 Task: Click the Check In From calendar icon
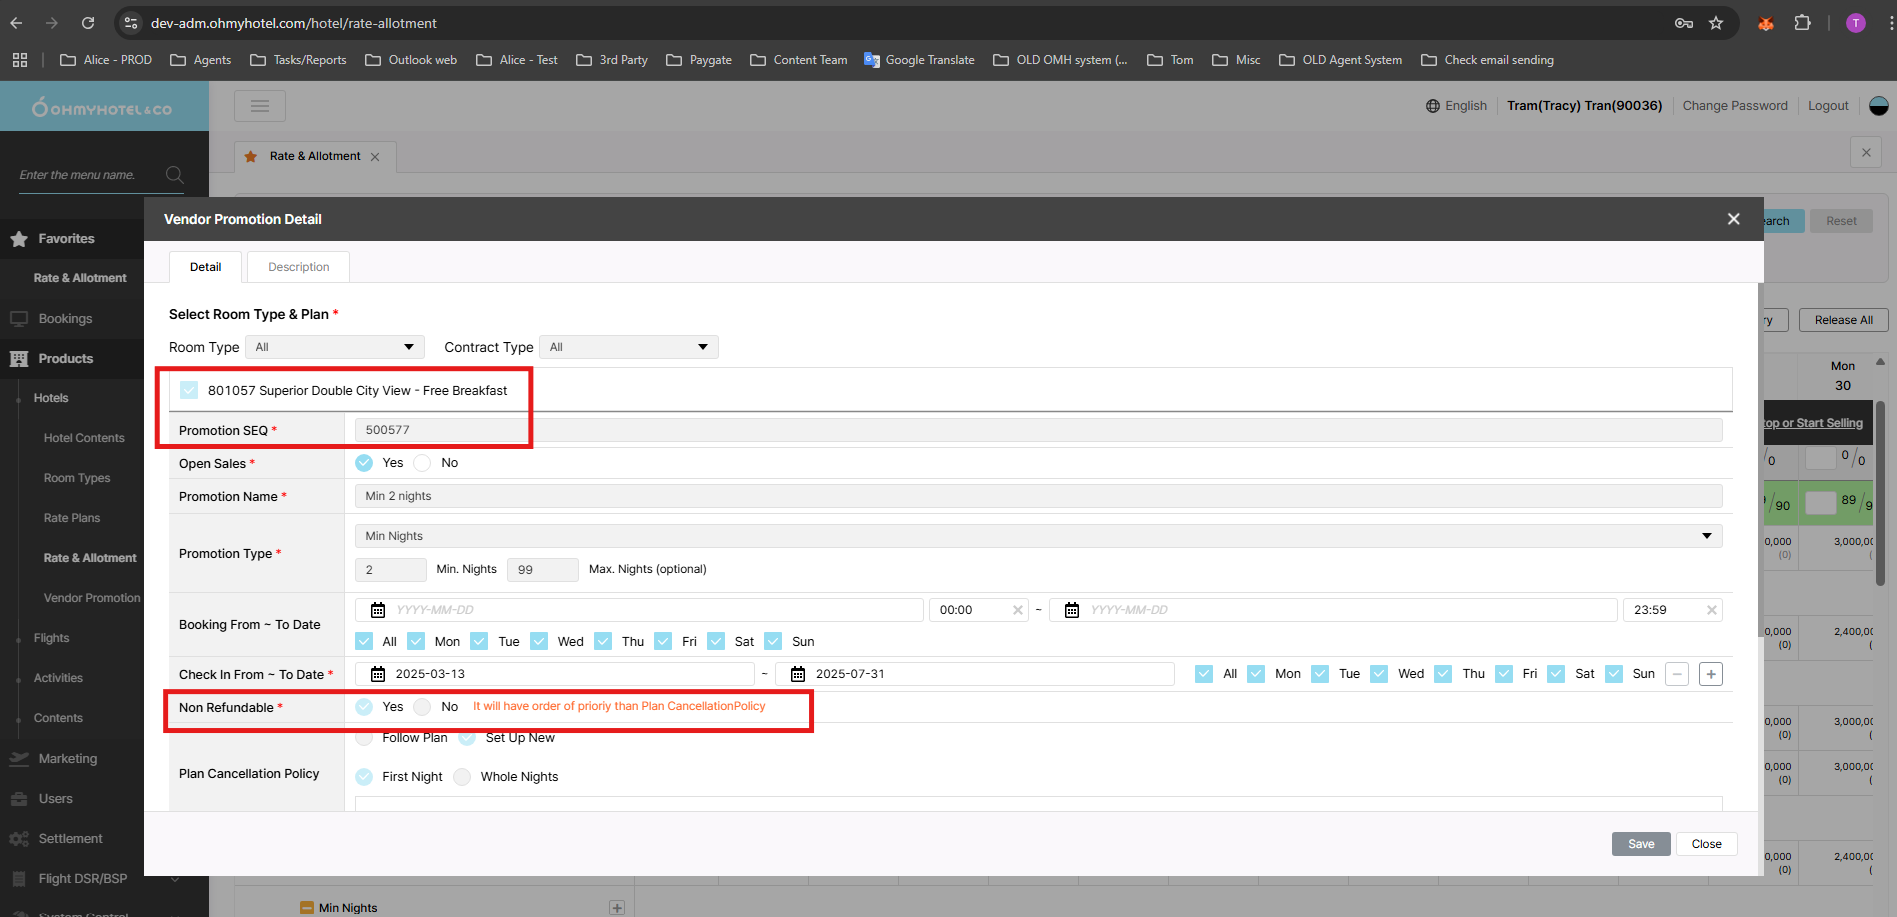coord(378,674)
